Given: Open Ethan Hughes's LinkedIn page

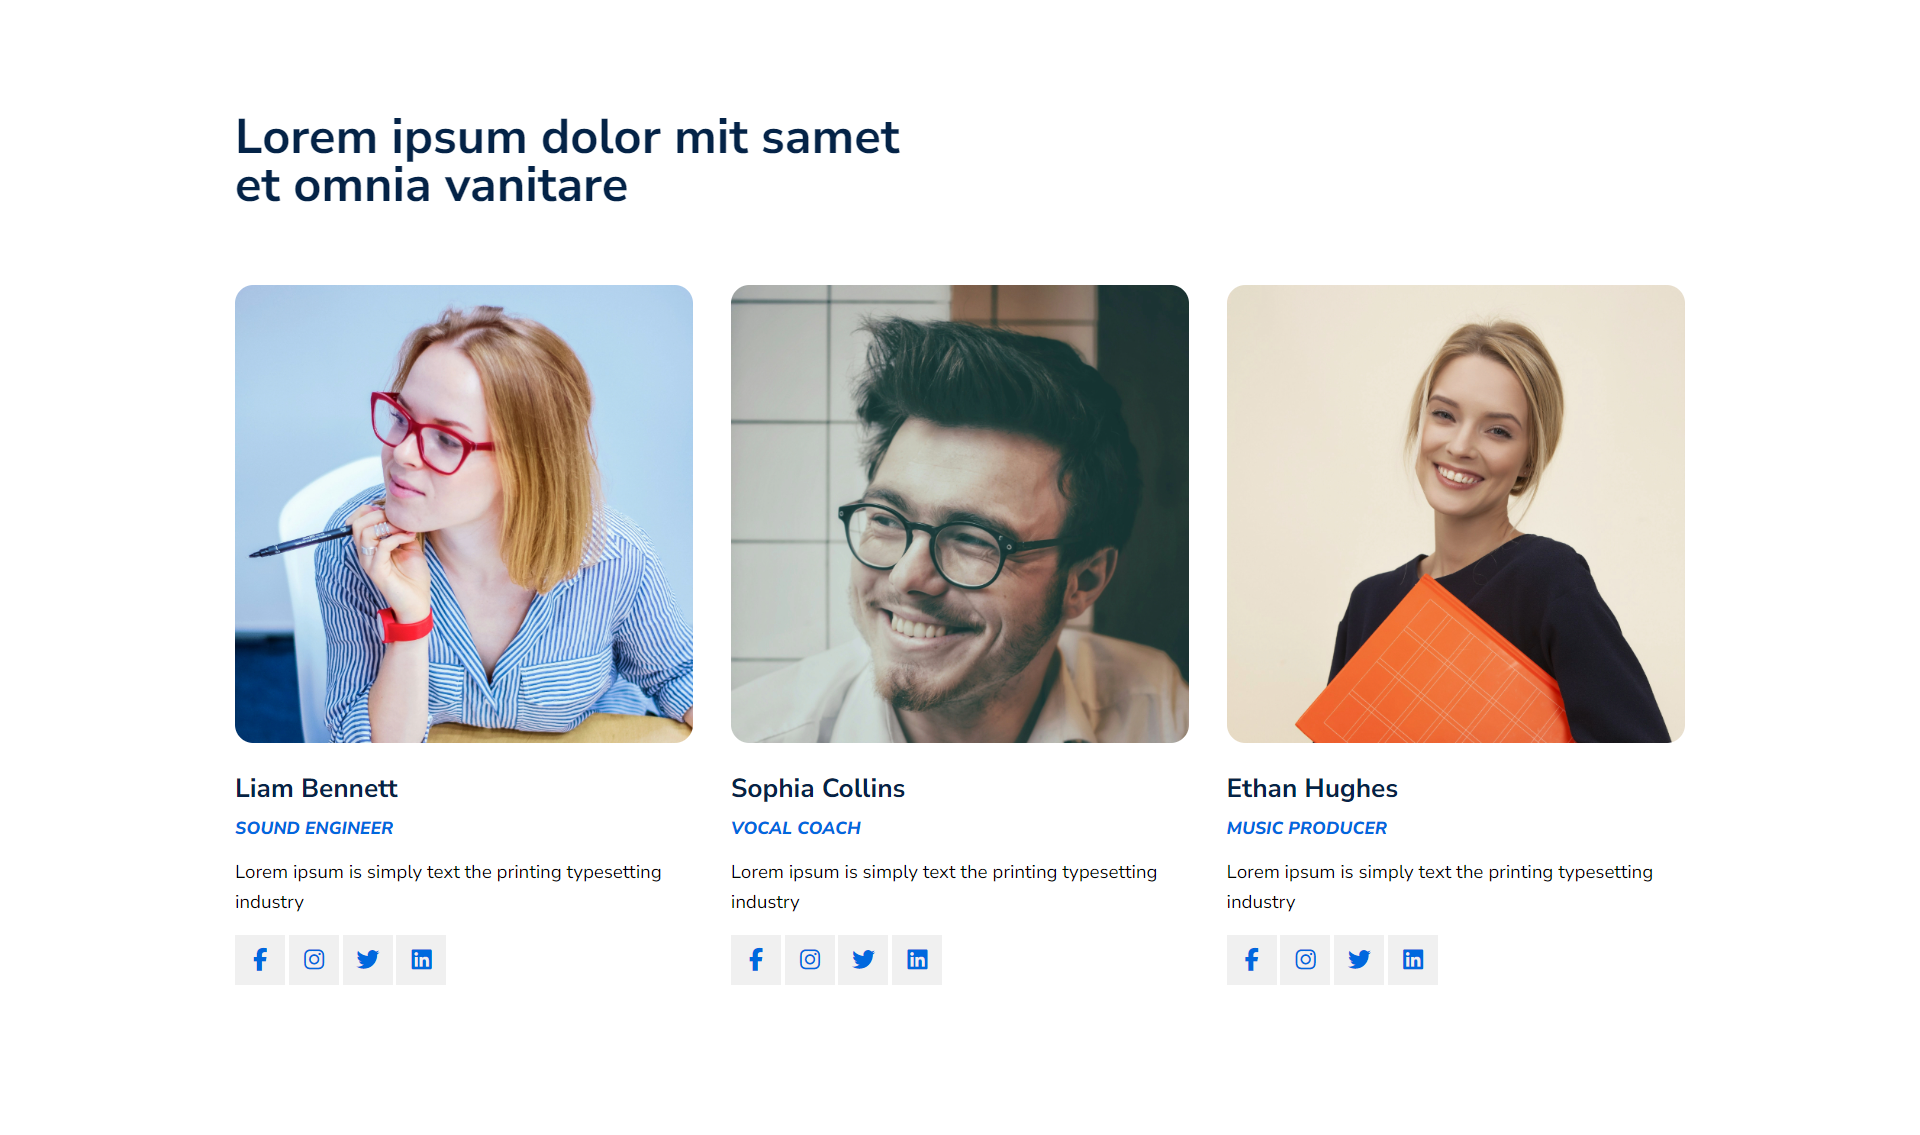Looking at the screenshot, I should coord(1413,959).
